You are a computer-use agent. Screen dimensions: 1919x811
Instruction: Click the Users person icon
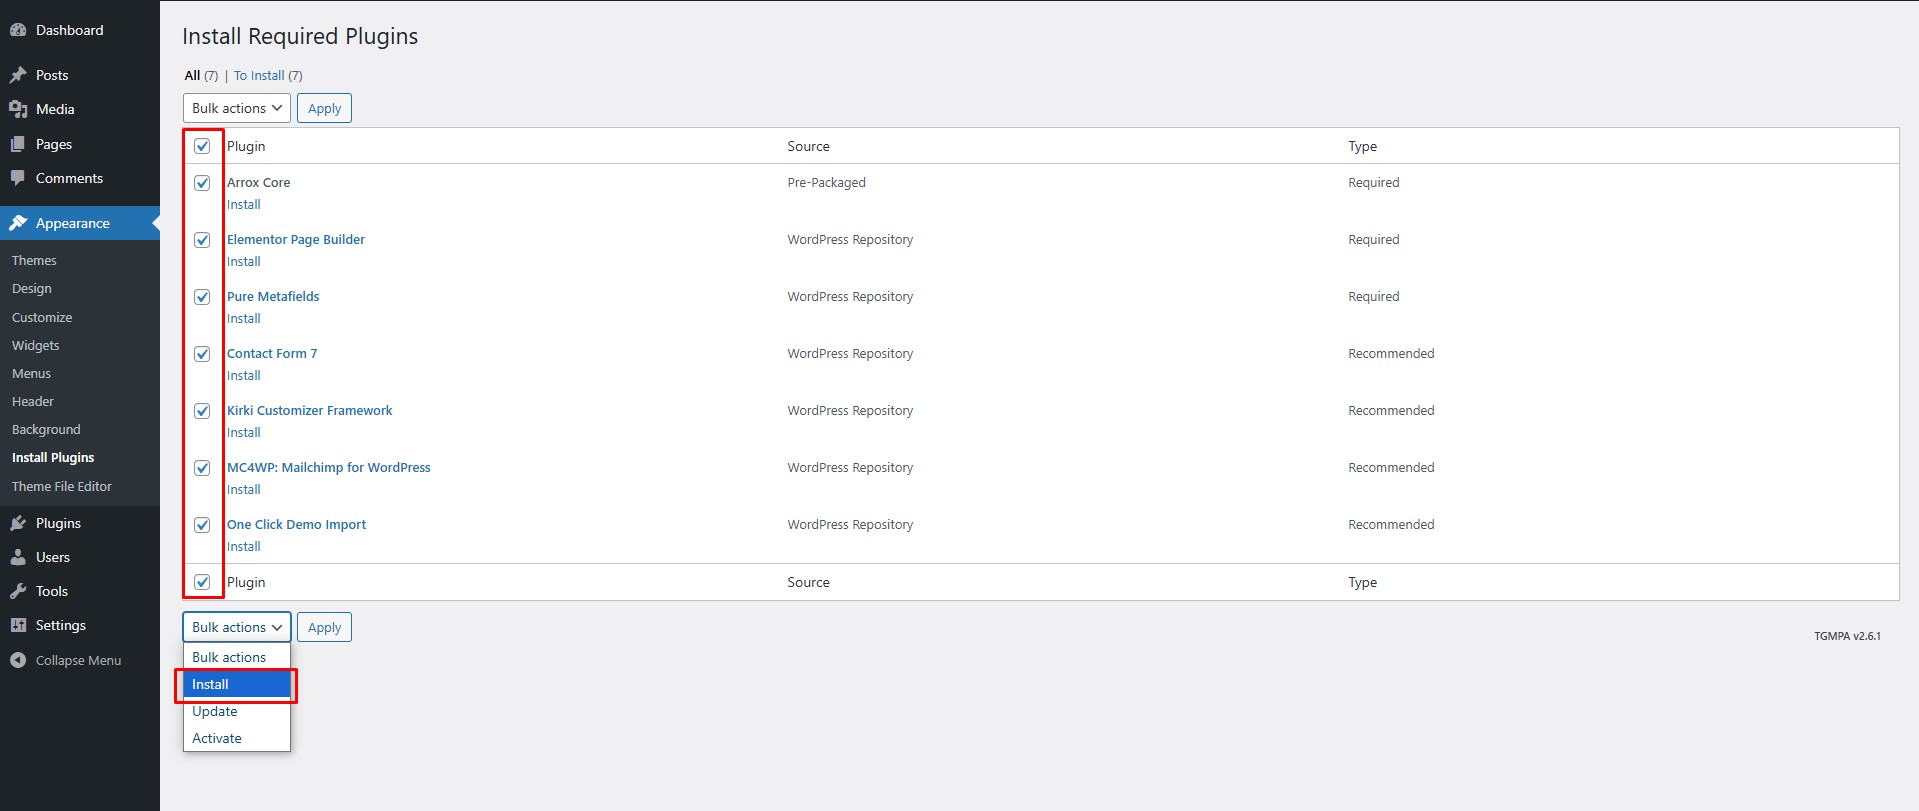click(18, 557)
